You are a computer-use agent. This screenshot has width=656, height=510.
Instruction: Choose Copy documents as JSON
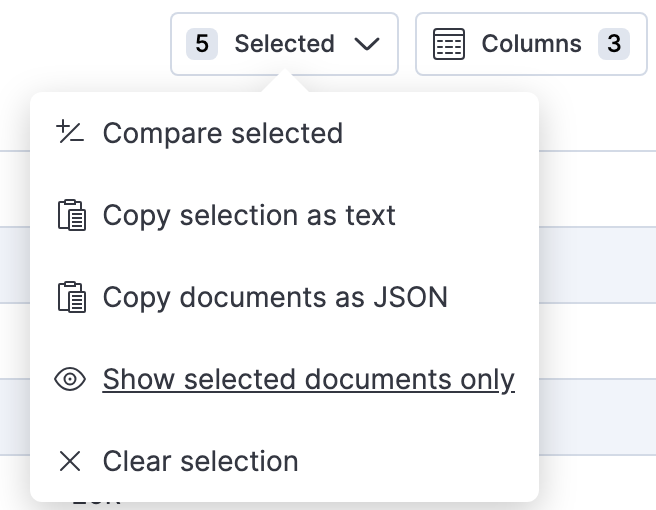coord(275,298)
